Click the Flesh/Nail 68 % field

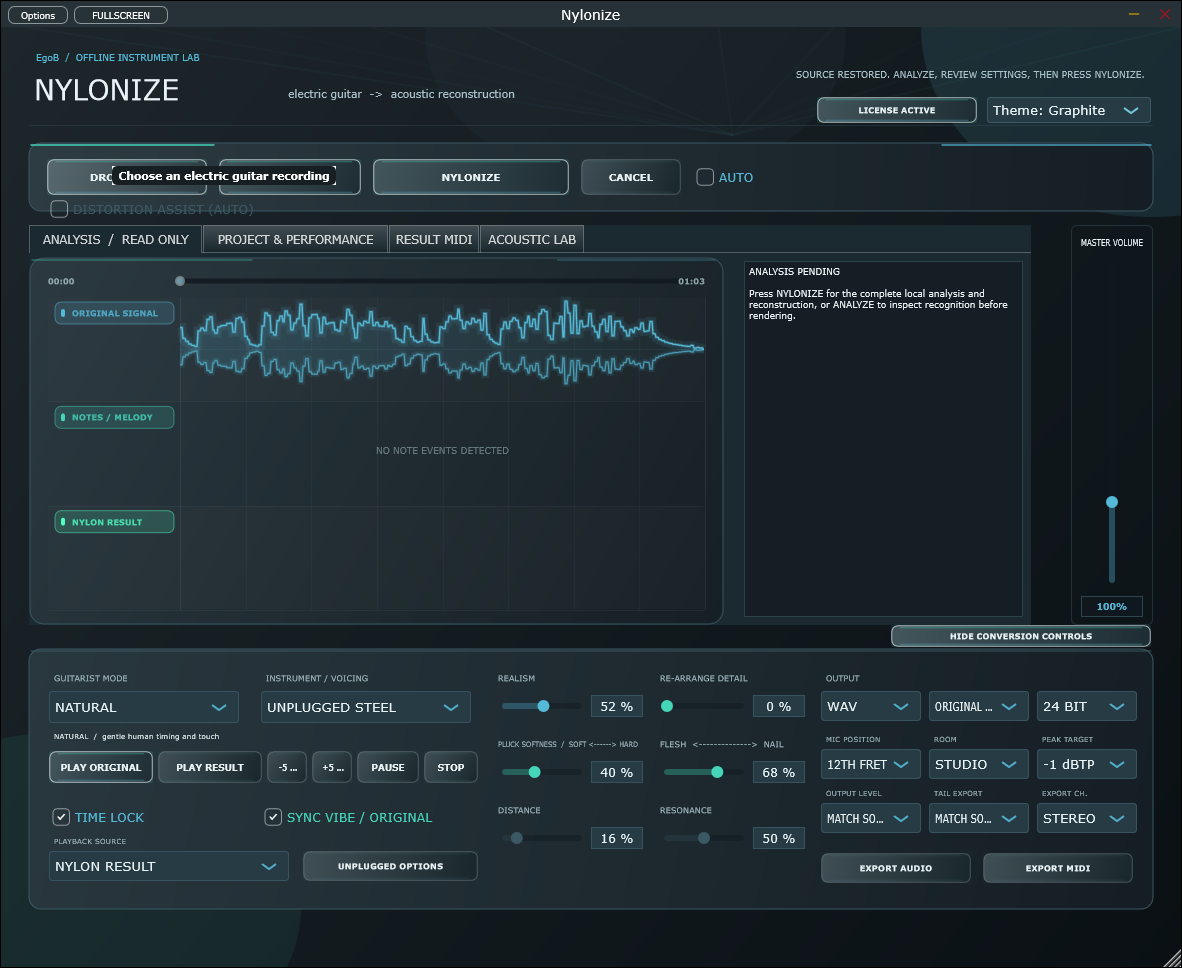click(779, 772)
